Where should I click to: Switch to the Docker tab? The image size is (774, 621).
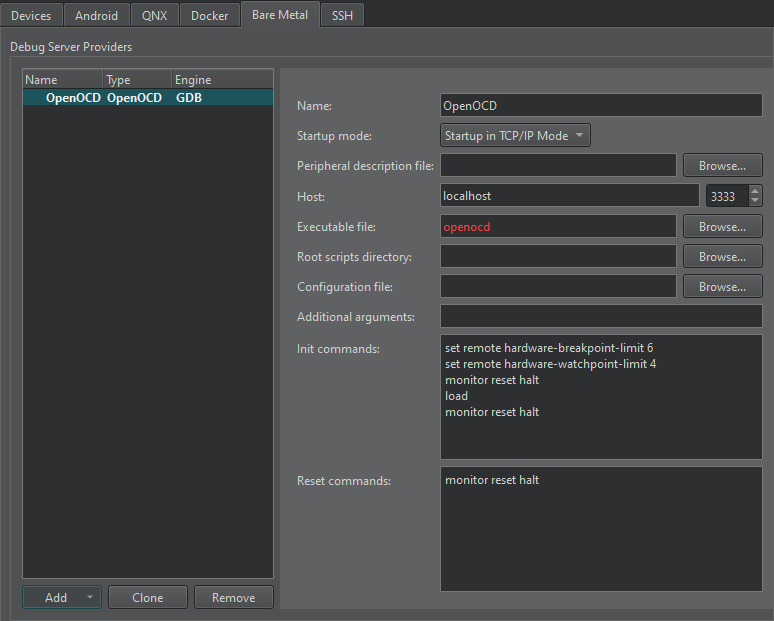210,15
